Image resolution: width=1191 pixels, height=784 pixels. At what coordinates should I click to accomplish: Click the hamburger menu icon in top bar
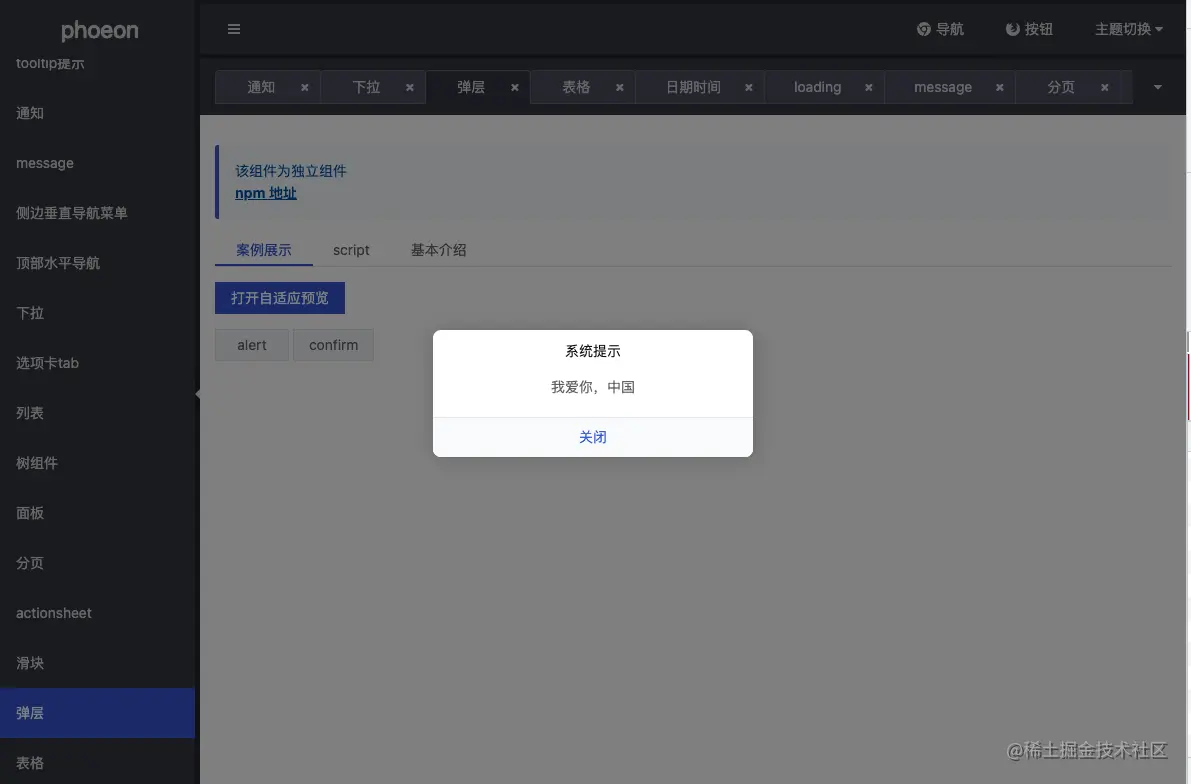click(234, 29)
